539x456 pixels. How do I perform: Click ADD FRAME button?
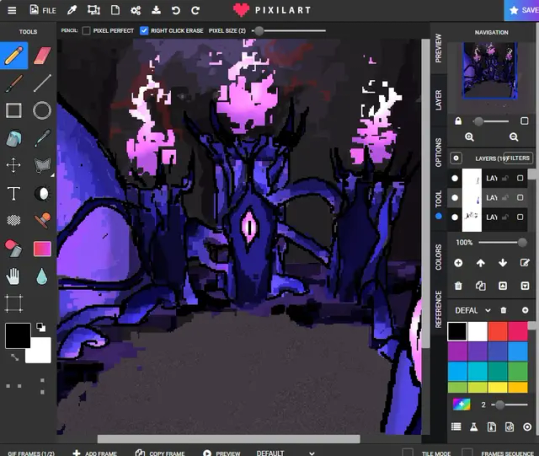click(x=95, y=453)
